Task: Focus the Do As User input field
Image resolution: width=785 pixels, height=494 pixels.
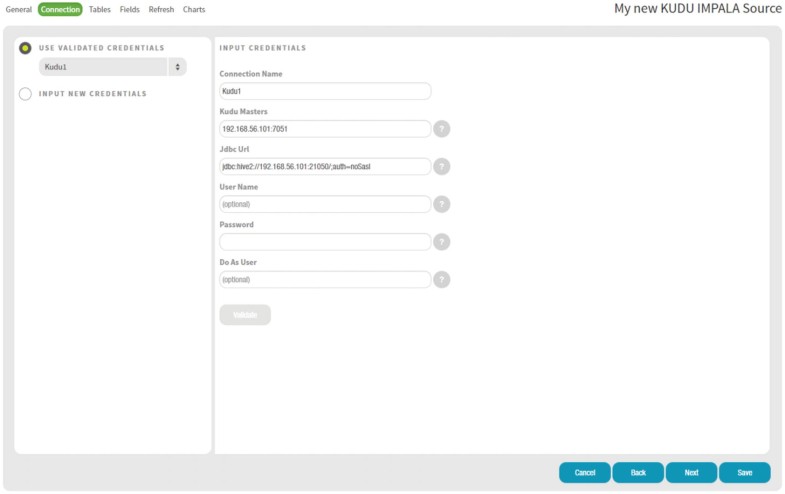Action: tap(325, 279)
